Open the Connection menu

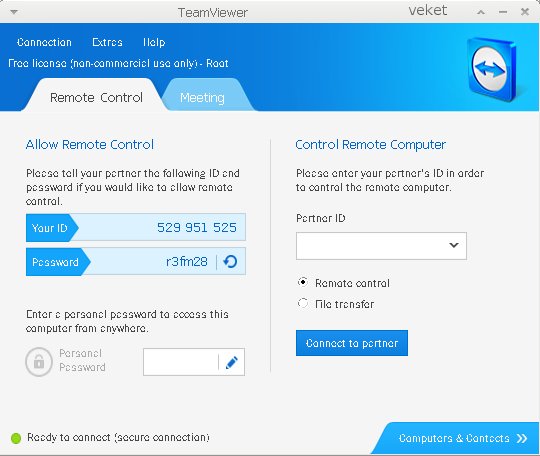click(x=44, y=42)
